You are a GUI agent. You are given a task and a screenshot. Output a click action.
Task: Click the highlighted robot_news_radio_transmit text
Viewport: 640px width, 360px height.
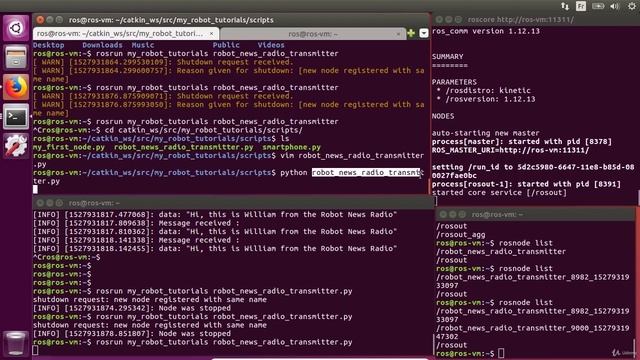pyautogui.click(x=366, y=173)
